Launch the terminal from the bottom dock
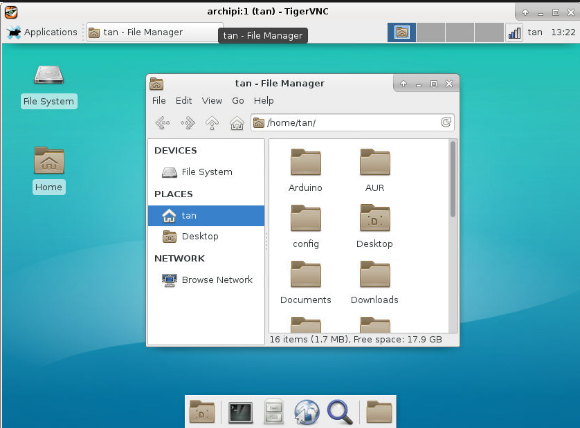The width and height of the screenshot is (580, 428). (x=240, y=412)
